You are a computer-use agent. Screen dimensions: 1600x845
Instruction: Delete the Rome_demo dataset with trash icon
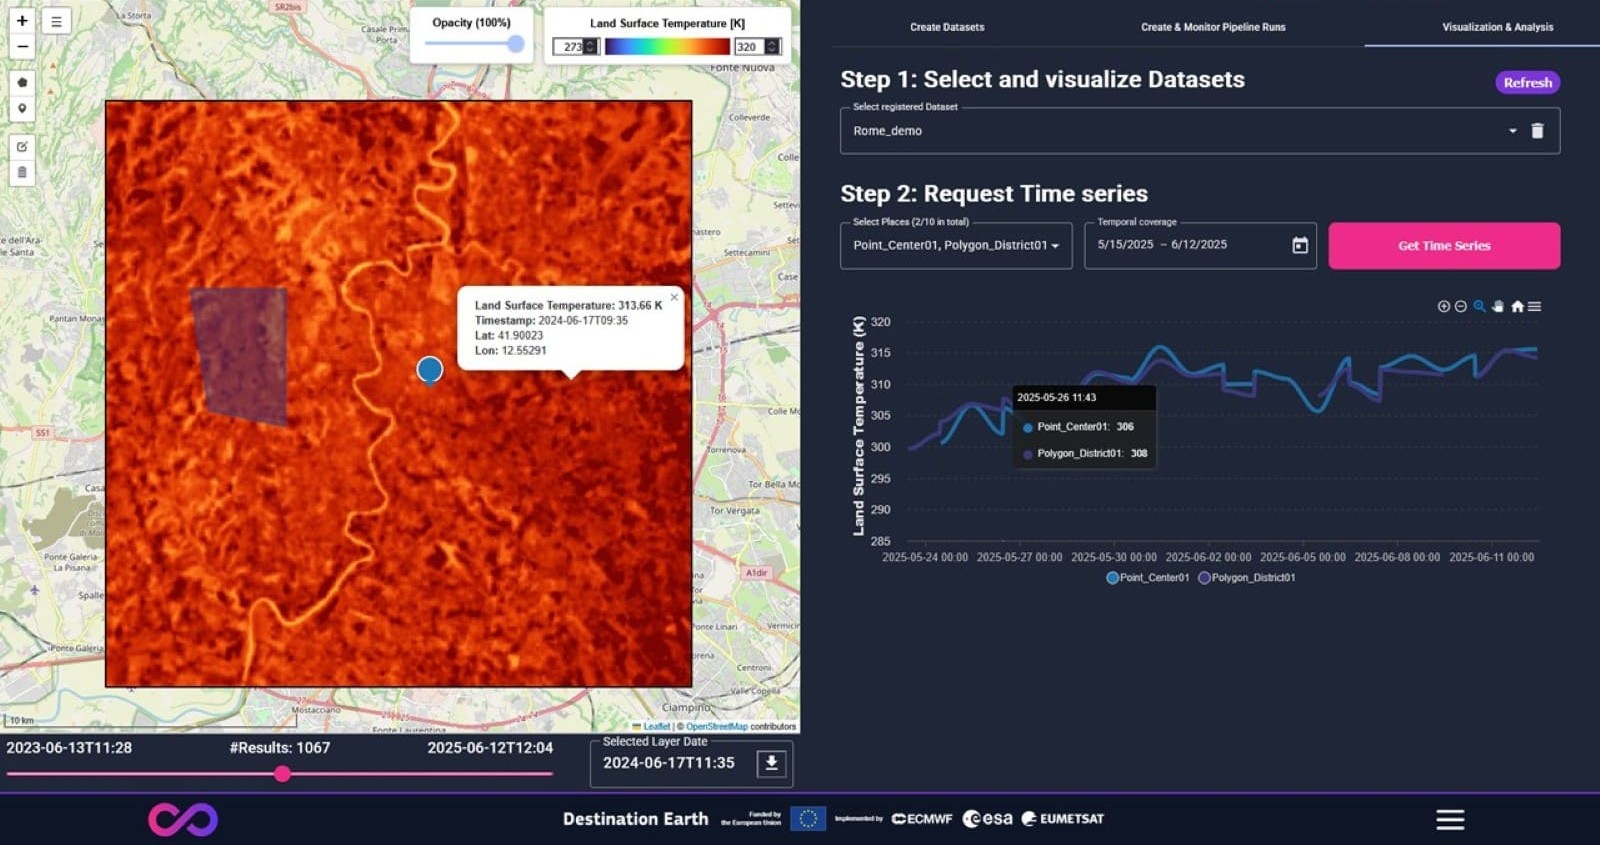[1538, 131]
